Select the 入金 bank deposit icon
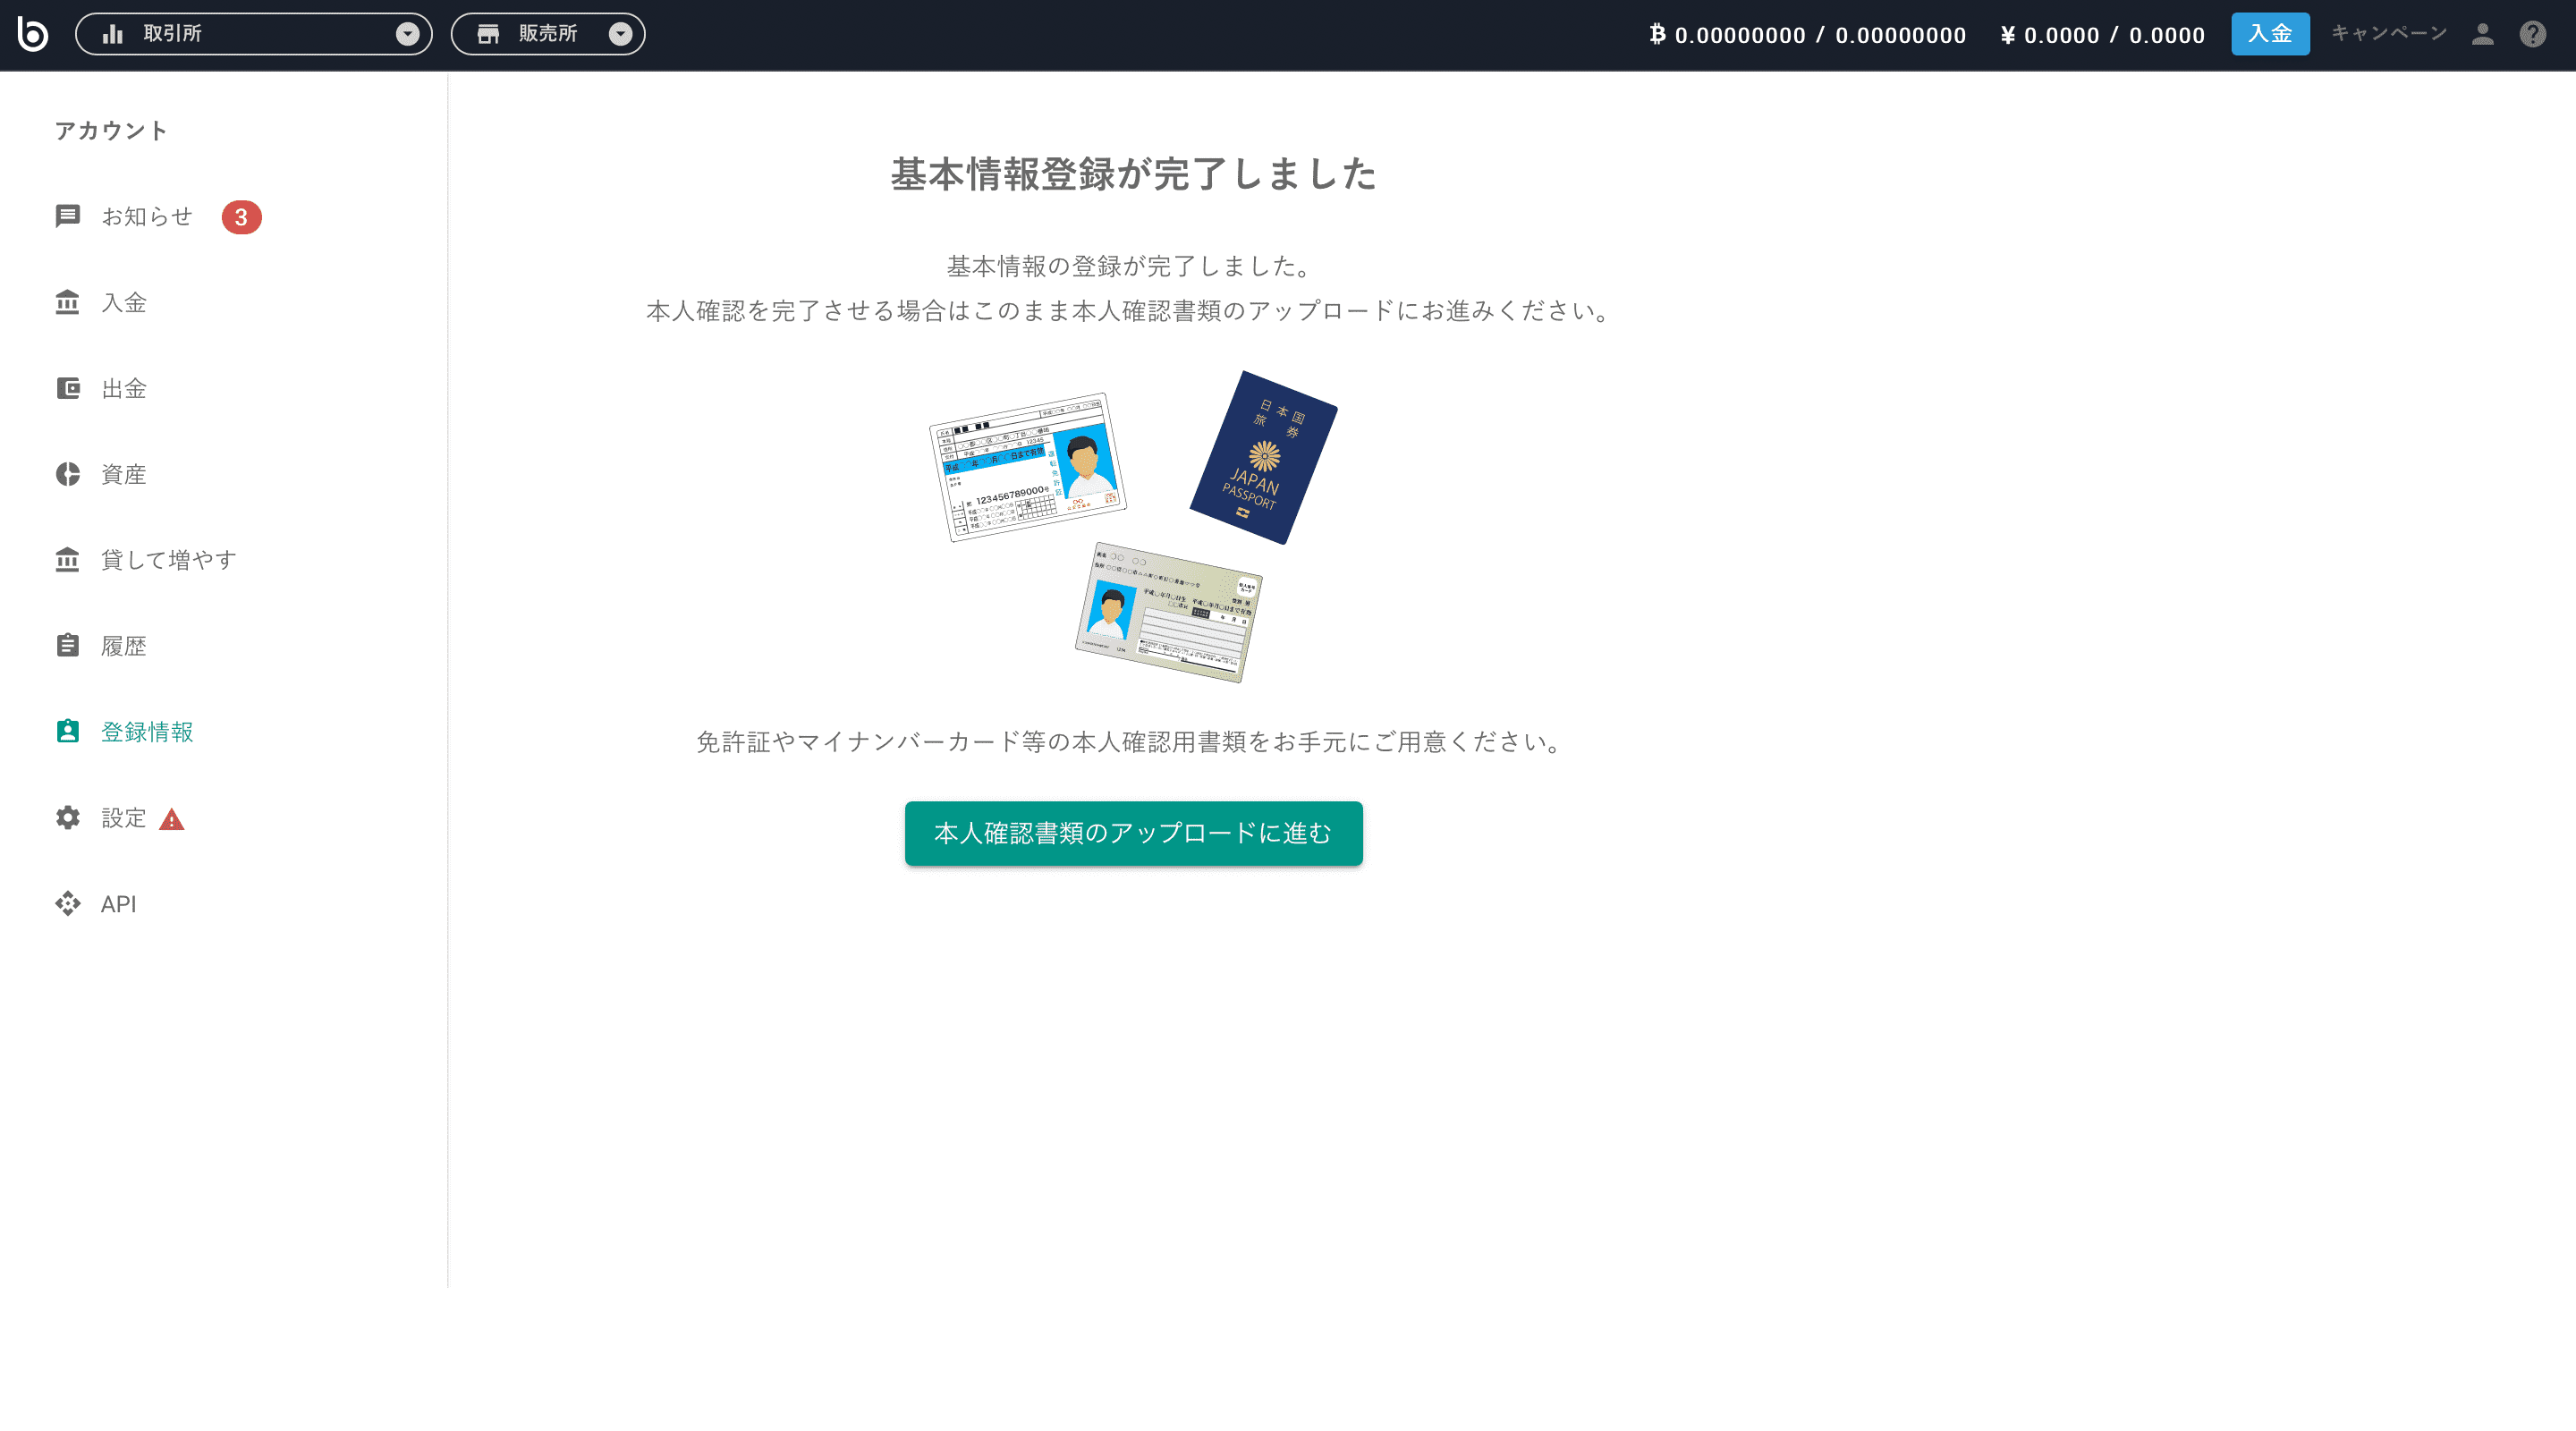Image resolution: width=2576 pixels, height=1431 pixels. point(67,302)
